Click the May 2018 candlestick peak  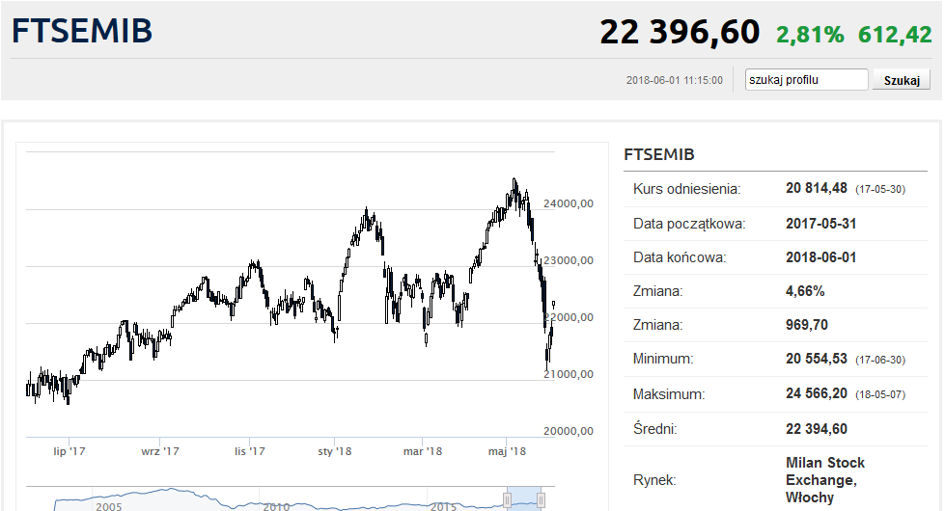(514, 181)
